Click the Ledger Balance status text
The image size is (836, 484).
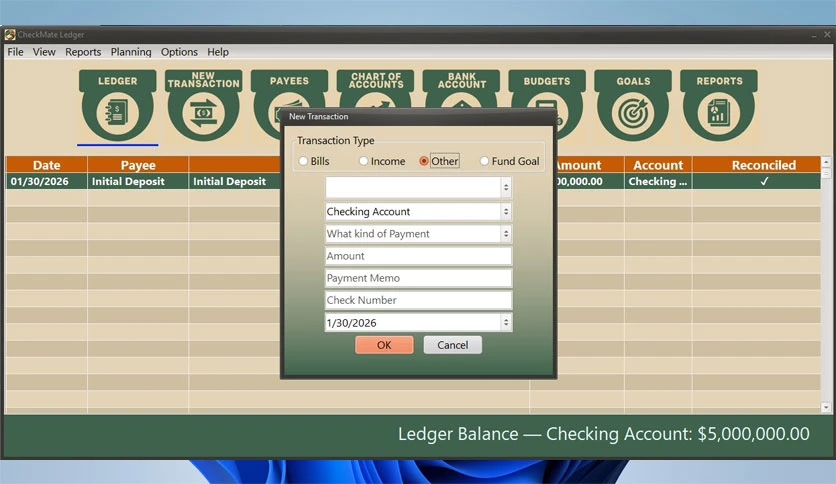point(604,434)
